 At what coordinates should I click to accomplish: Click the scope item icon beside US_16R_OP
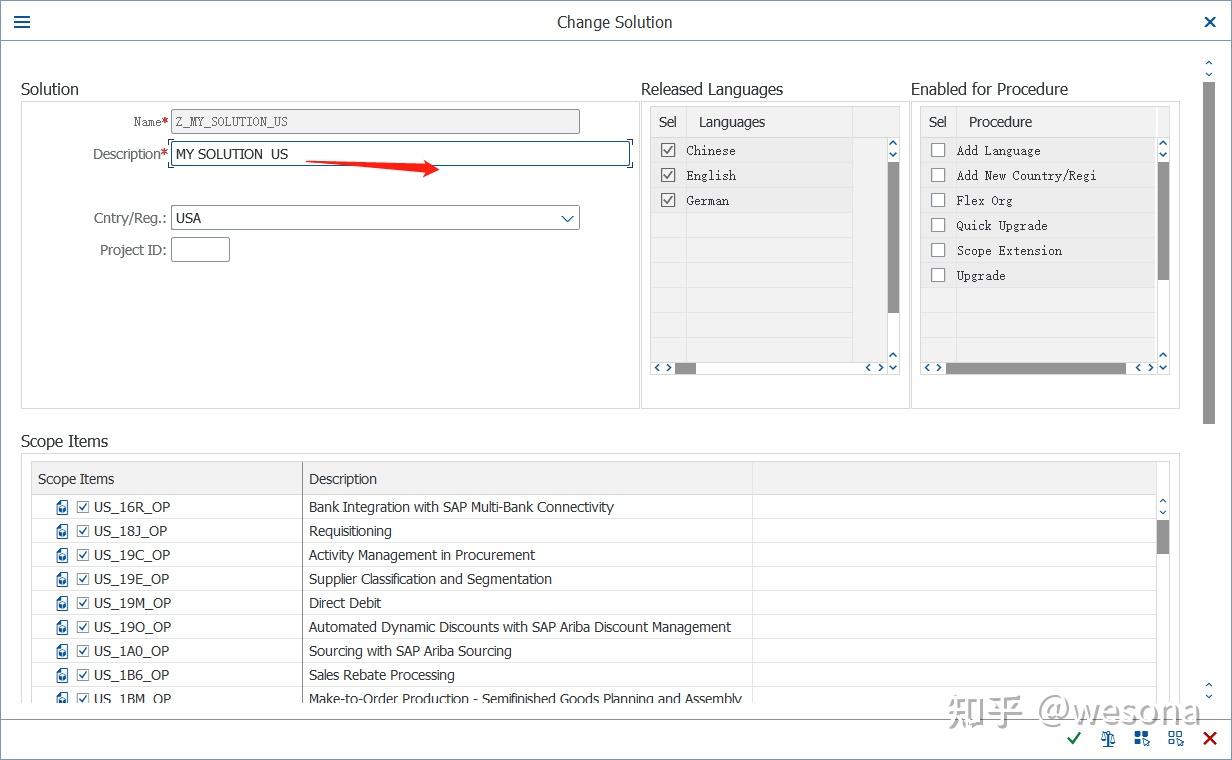point(62,507)
